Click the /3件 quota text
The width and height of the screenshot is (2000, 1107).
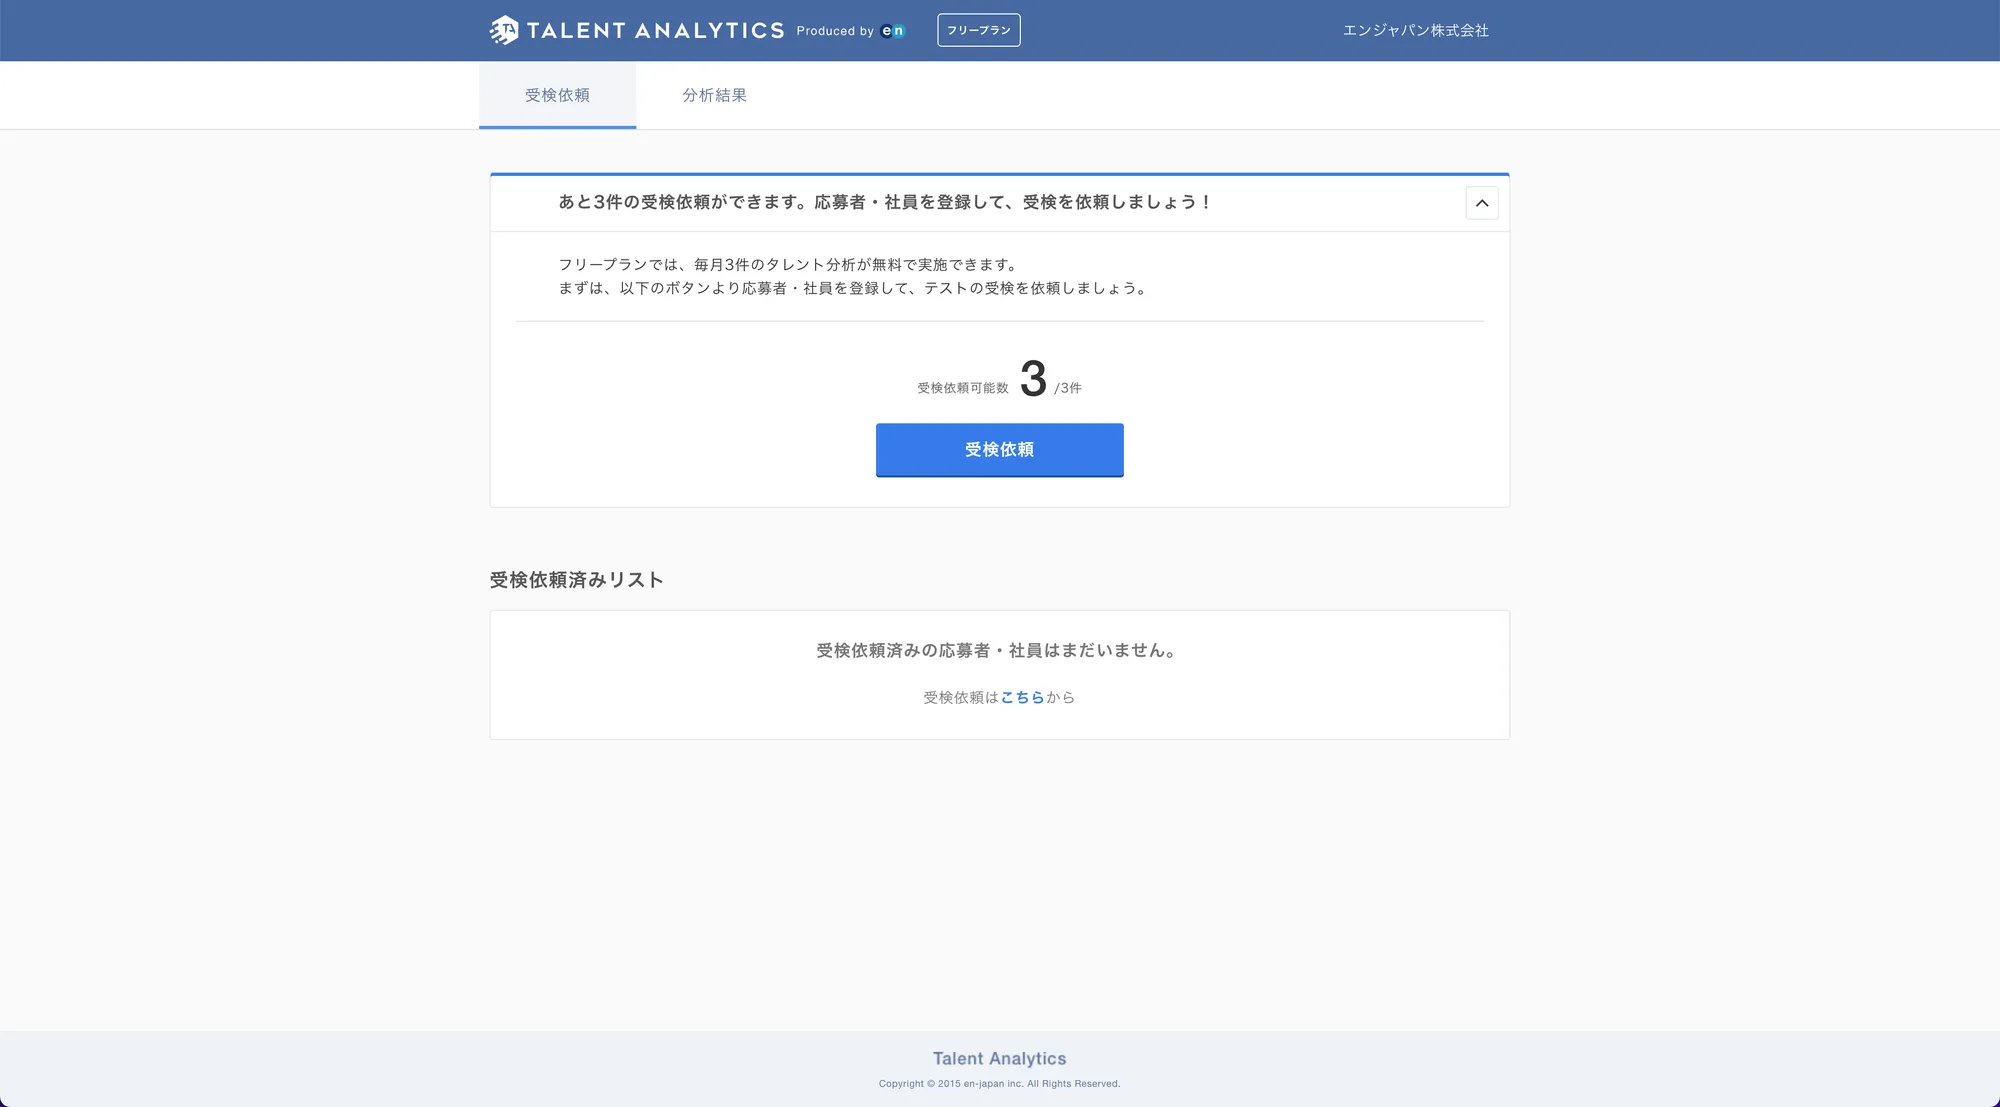1068,388
